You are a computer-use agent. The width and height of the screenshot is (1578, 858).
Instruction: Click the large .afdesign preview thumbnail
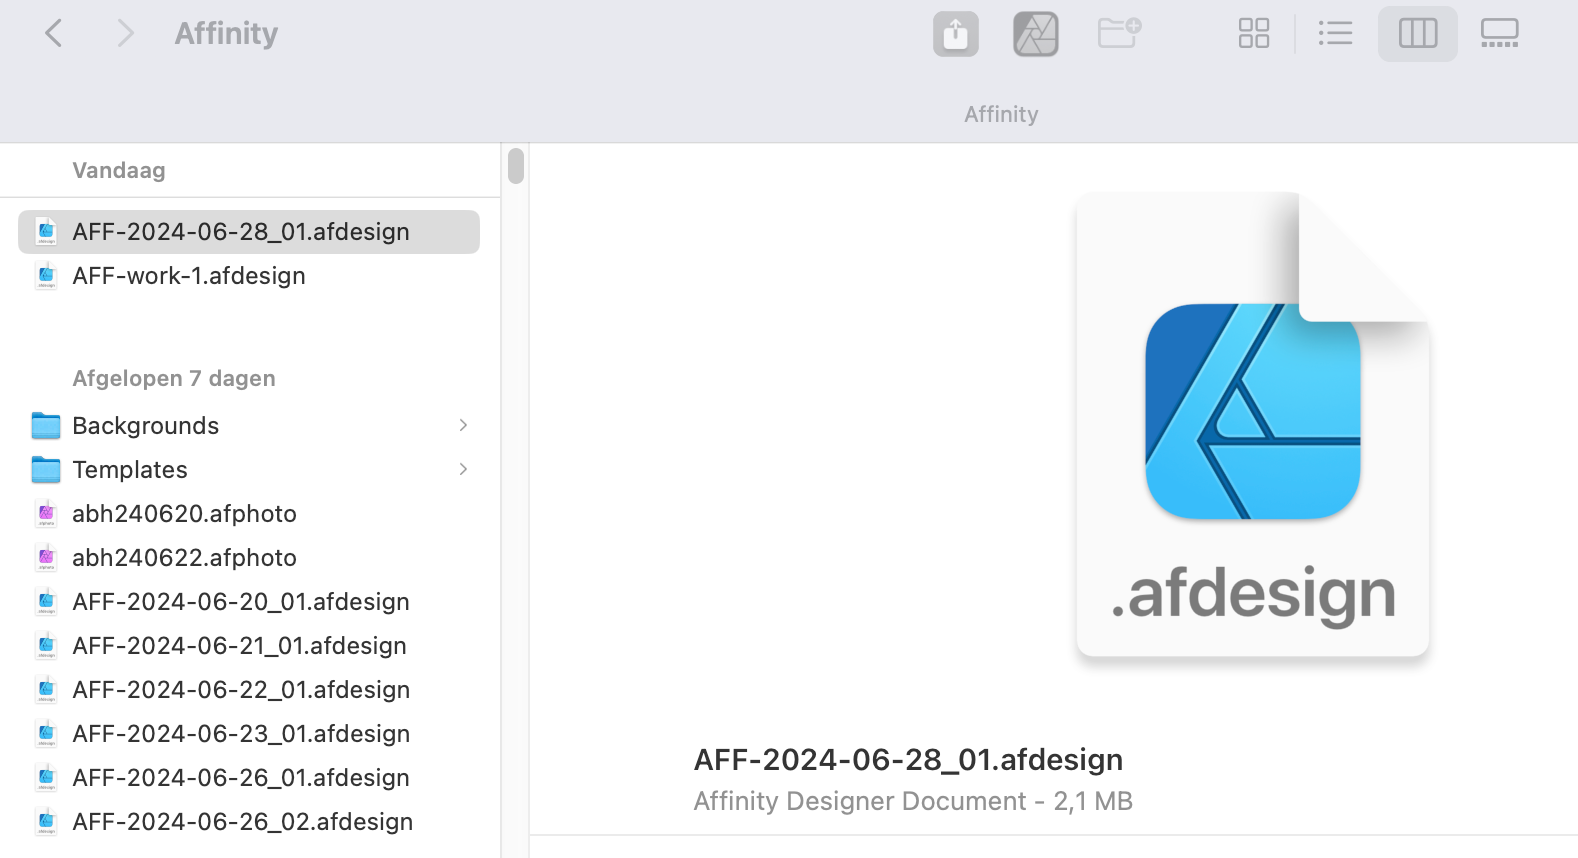coord(1253,425)
